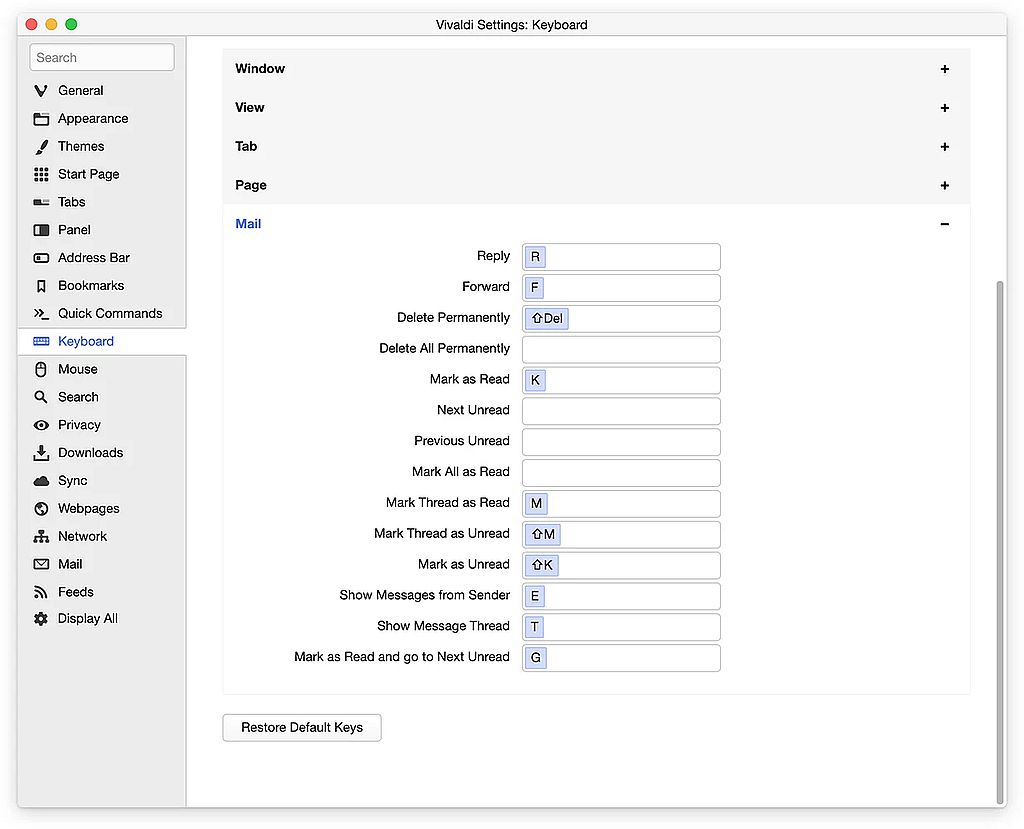This screenshot has width=1024, height=829.
Task: Click the Keyboard icon in sidebar
Action: tap(41, 342)
